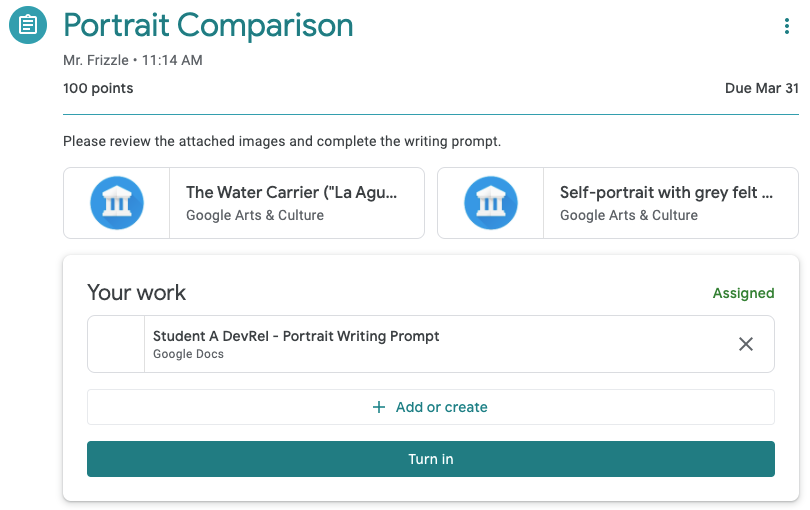
Task: Click the Google Docs label under the attachment
Action: [188, 354]
